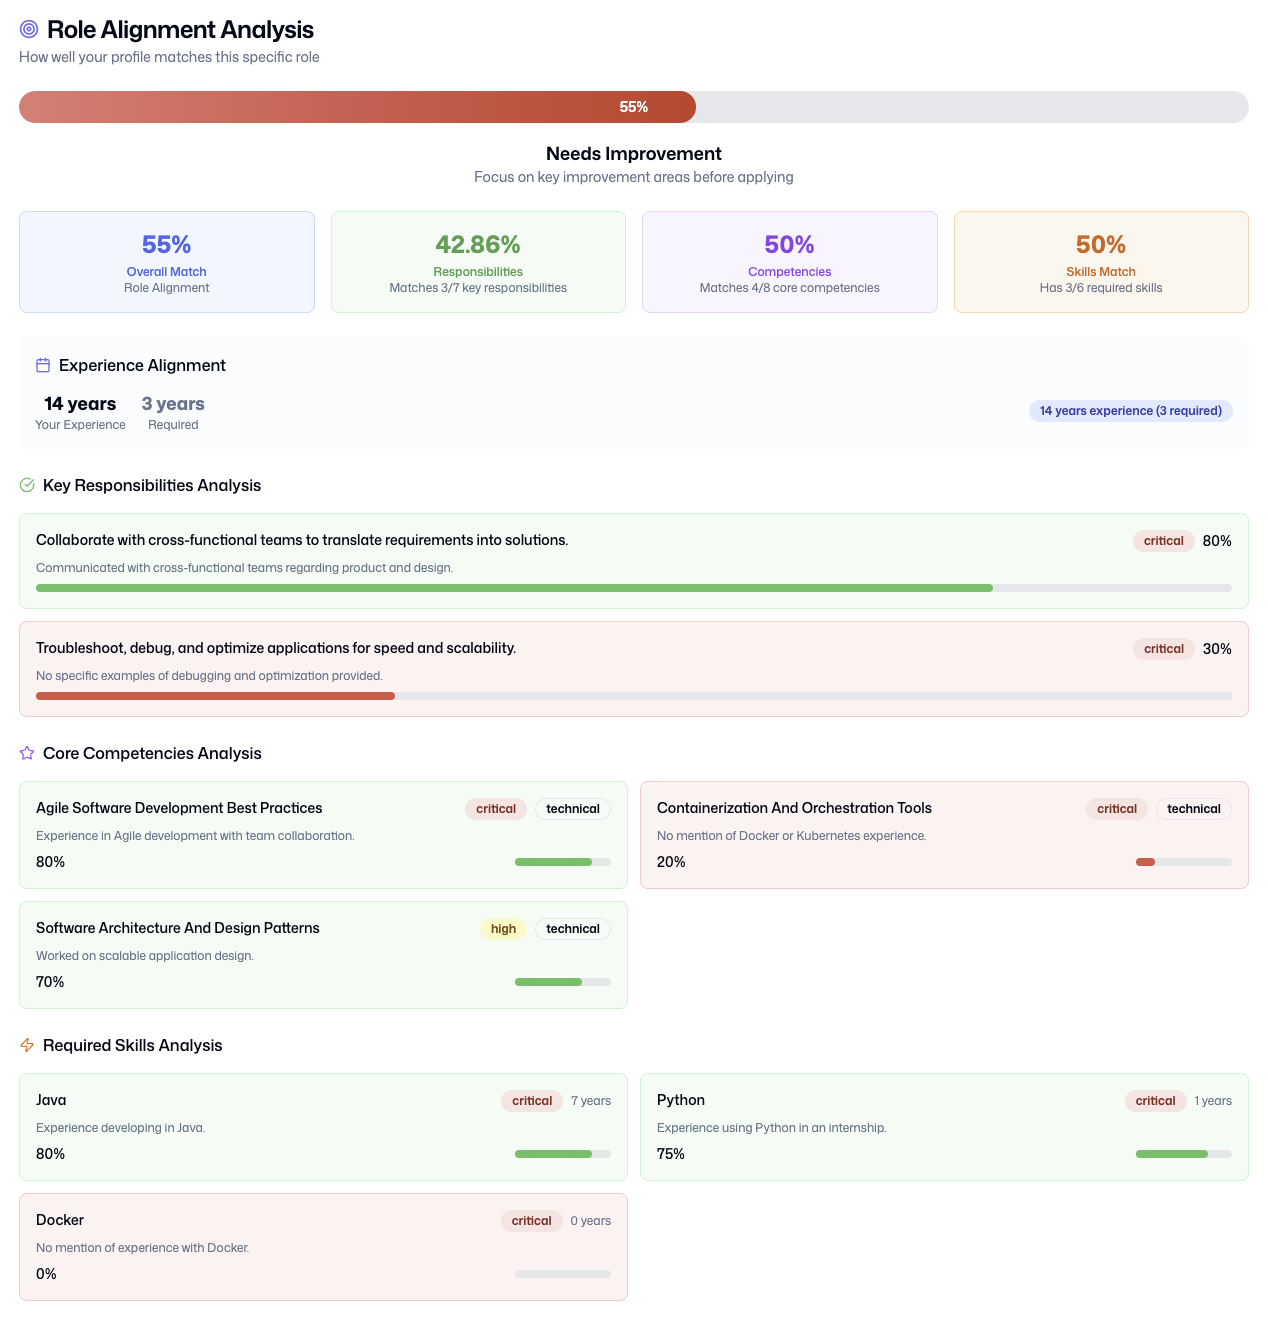
Task: Select the Python skill card
Action: click(x=944, y=1127)
